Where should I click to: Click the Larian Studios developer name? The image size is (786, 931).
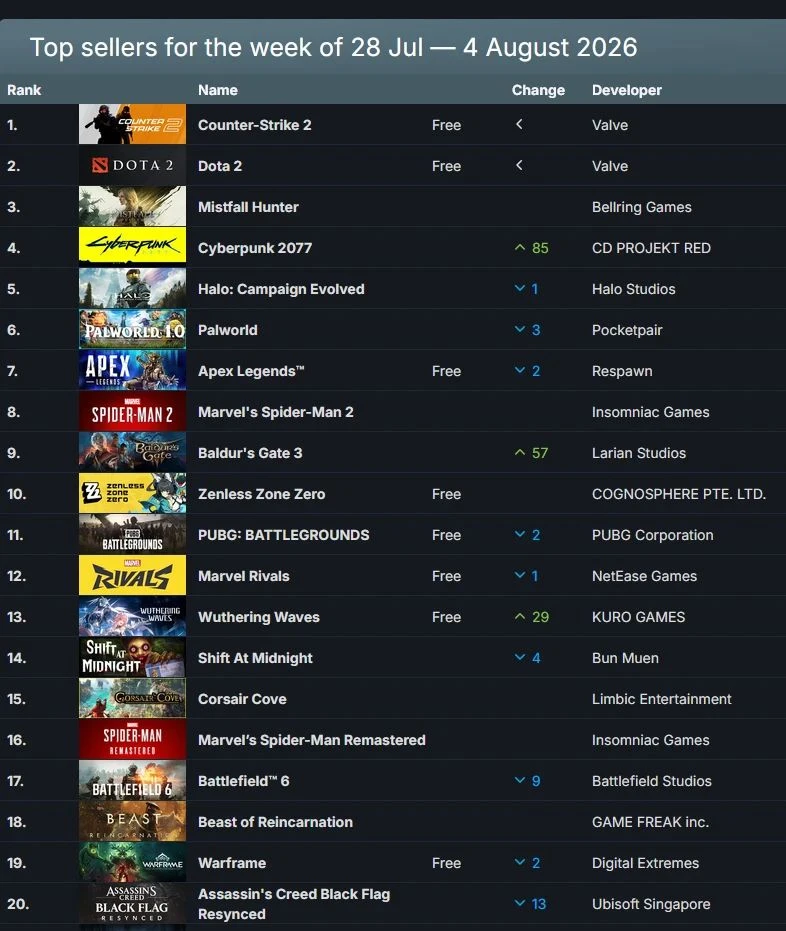639,452
